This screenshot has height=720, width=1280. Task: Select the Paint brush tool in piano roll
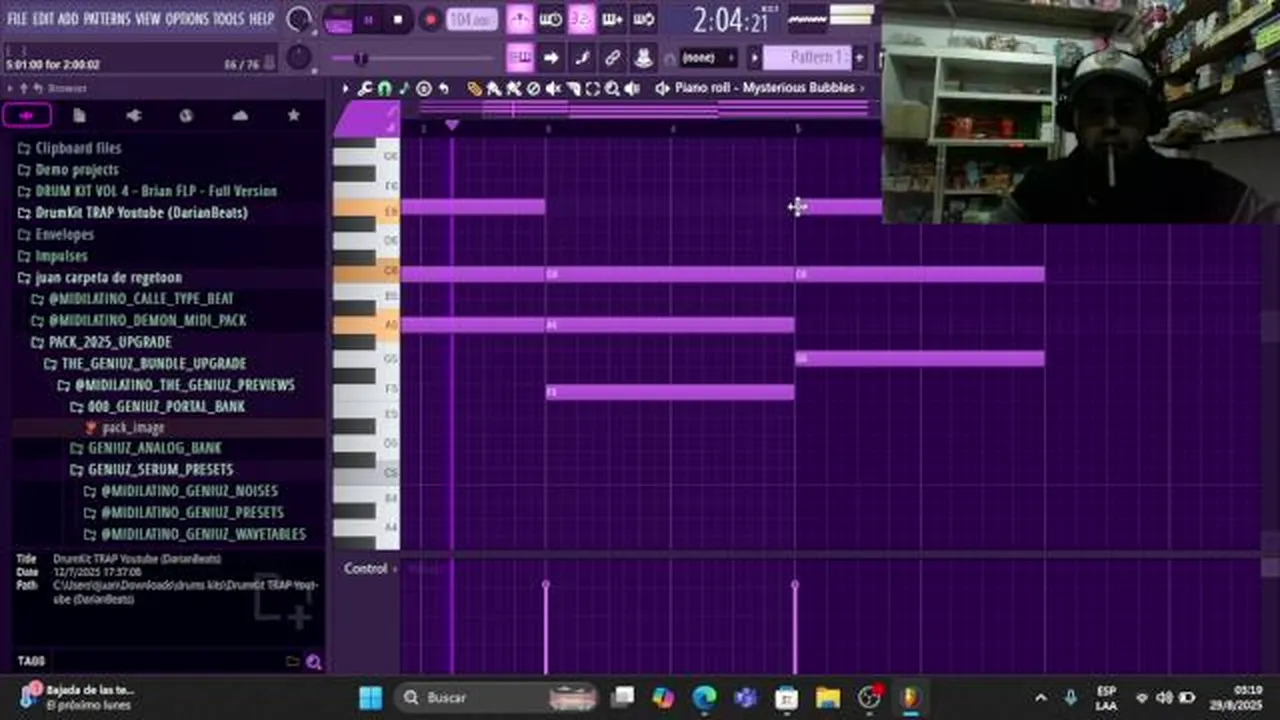click(494, 89)
